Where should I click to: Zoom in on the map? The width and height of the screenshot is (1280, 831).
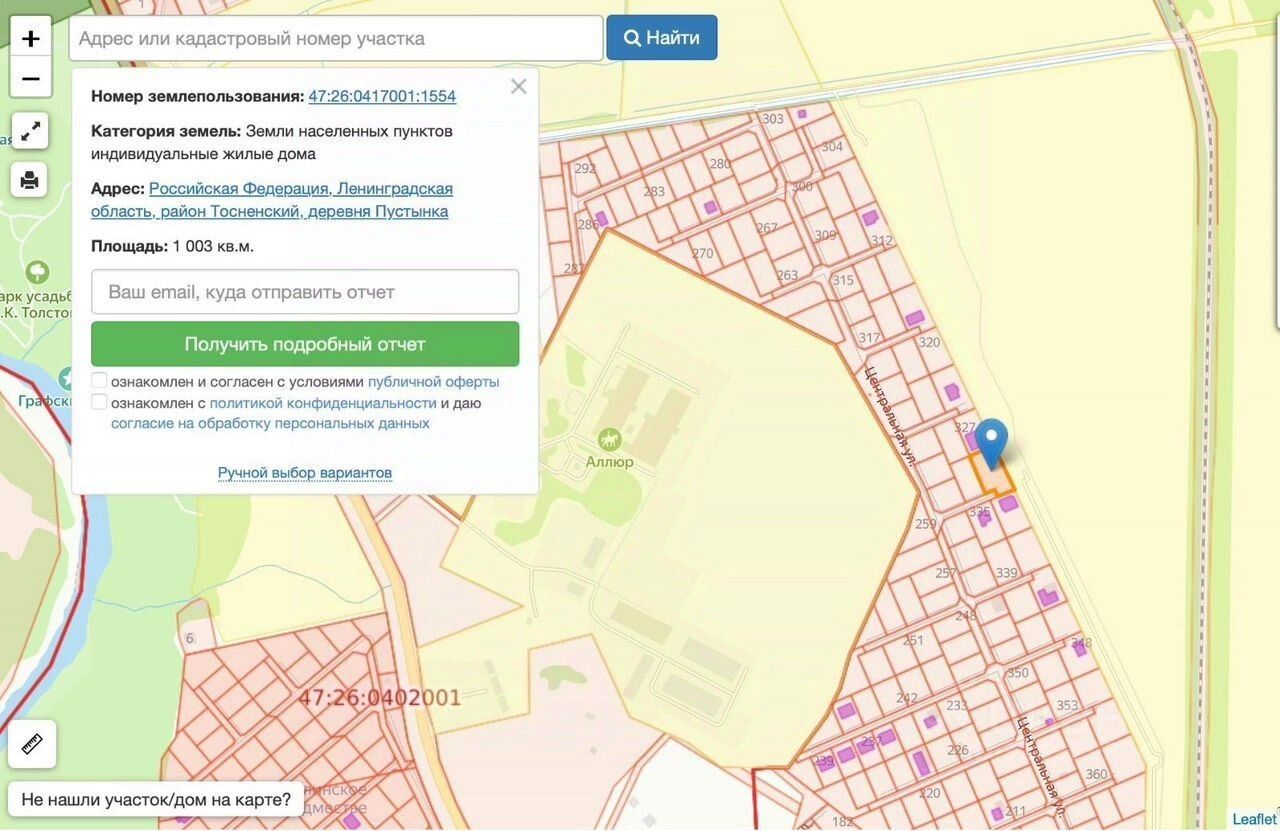(x=31, y=39)
